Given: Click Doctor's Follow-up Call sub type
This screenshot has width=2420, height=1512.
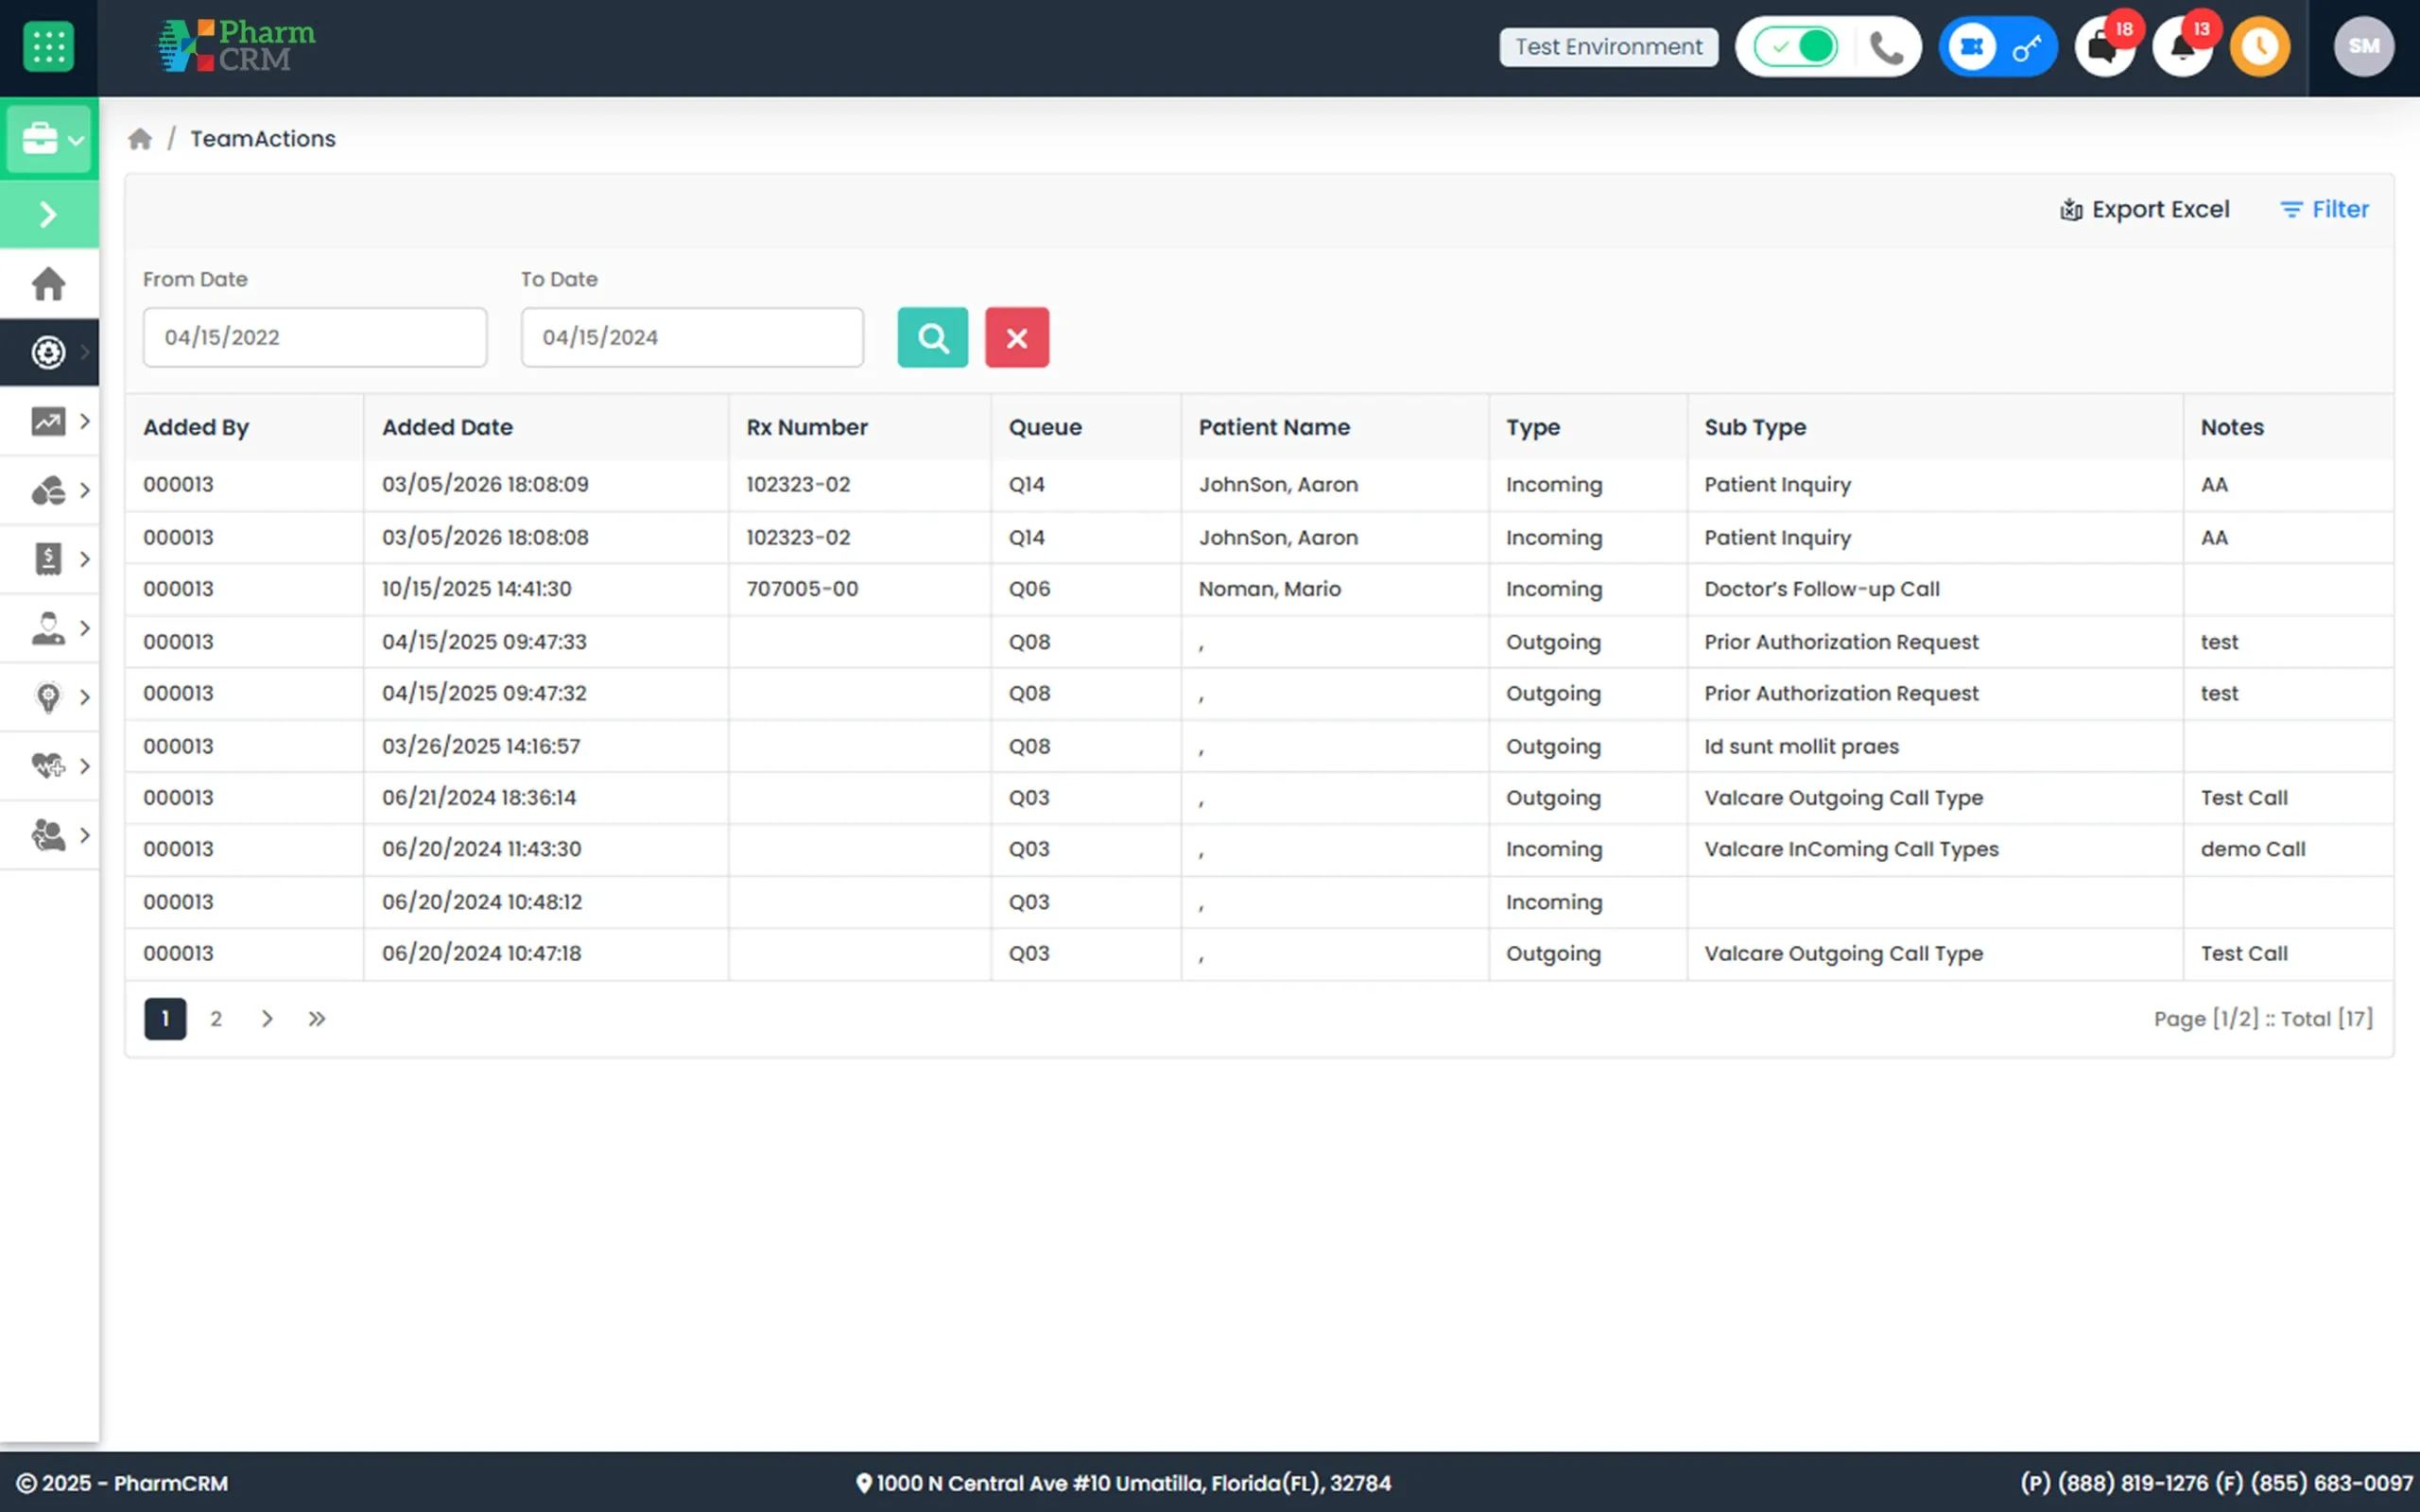Looking at the screenshot, I should (x=1822, y=589).
